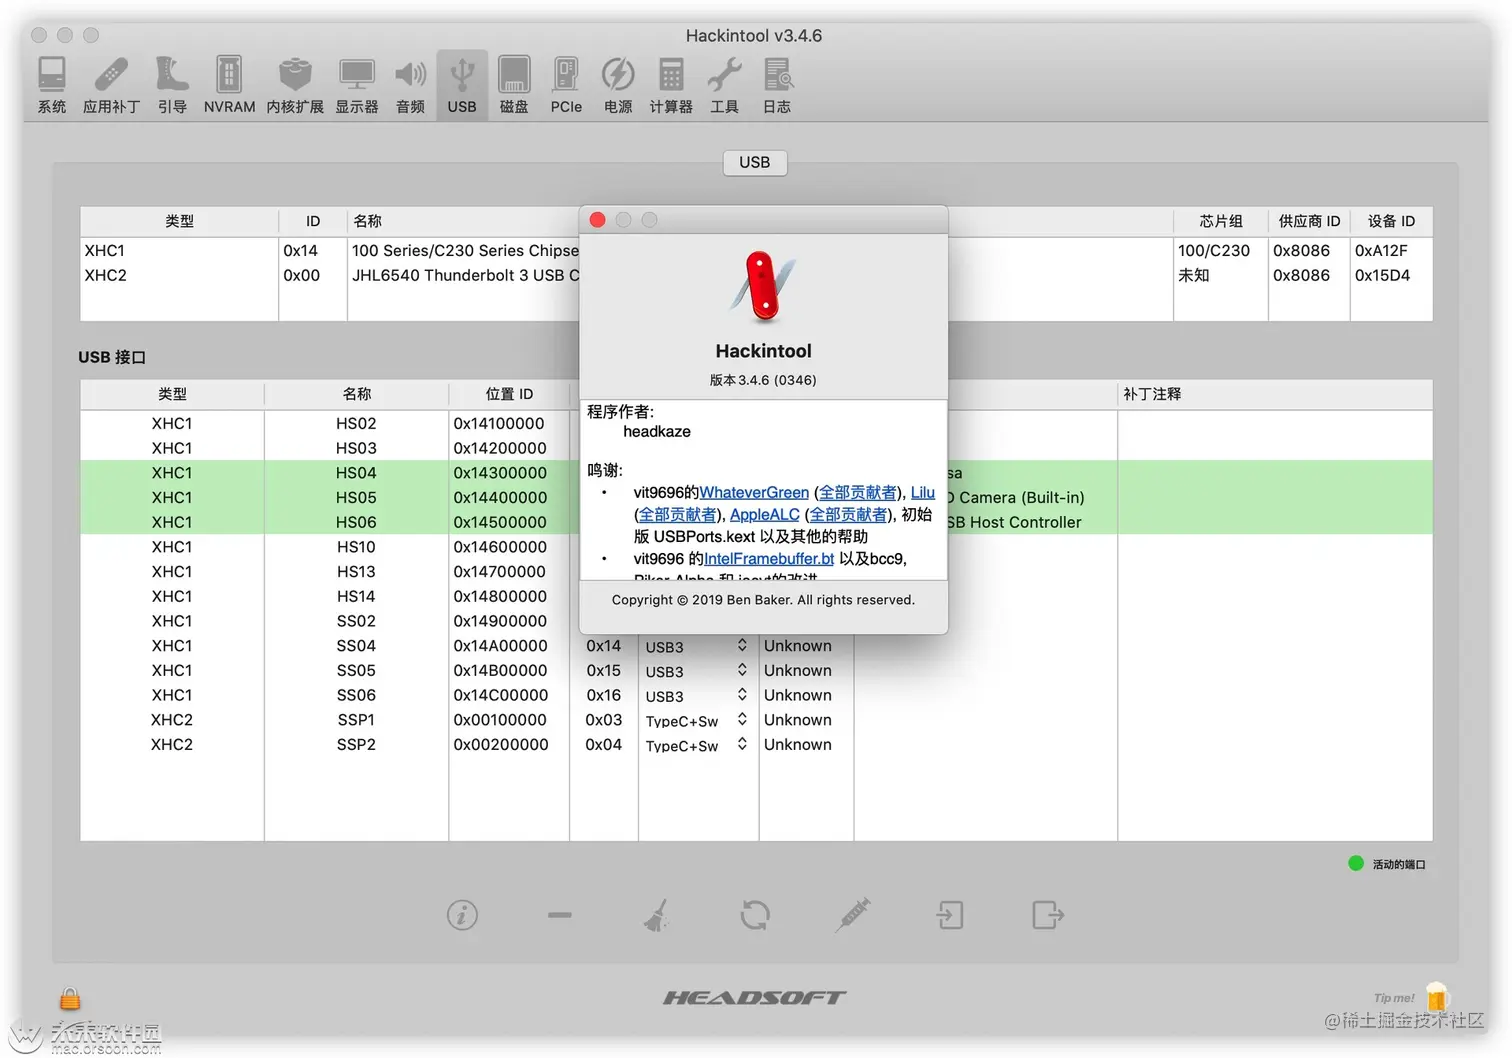Select the HS02 port row
1512x1058 pixels.
click(756, 424)
